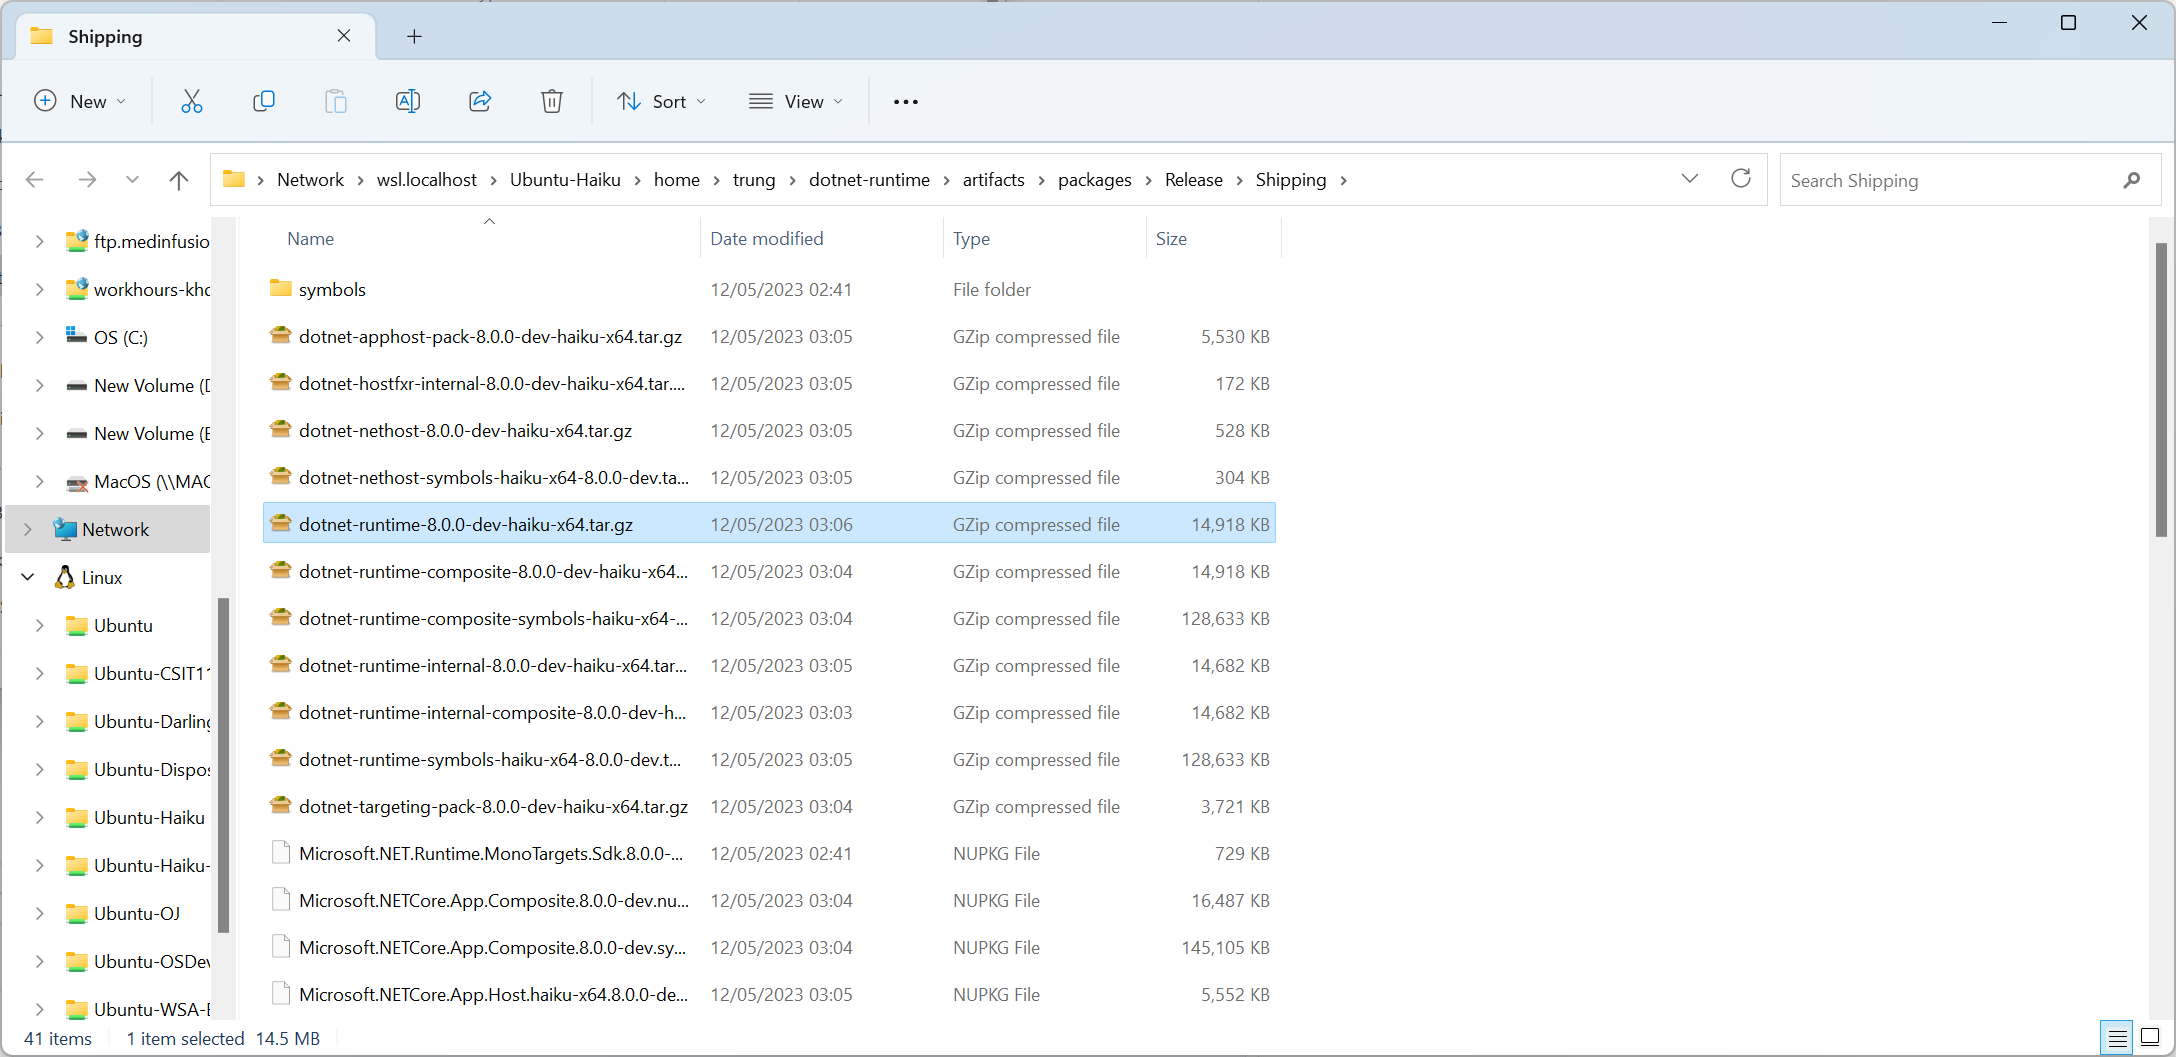Delete the selected file
The height and width of the screenshot is (1057, 2176).
pyautogui.click(x=552, y=101)
